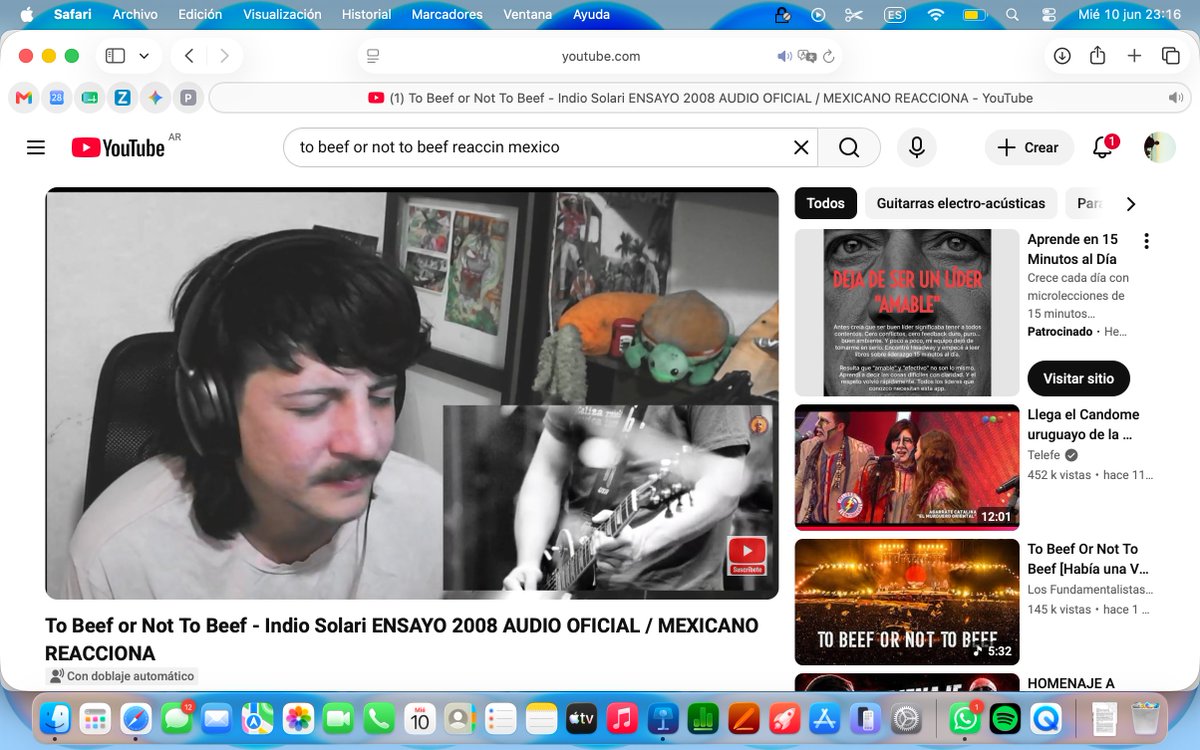Go back to previous page in Safari
Image resolution: width=1200 pixels, height=750 pixels.
189,56
